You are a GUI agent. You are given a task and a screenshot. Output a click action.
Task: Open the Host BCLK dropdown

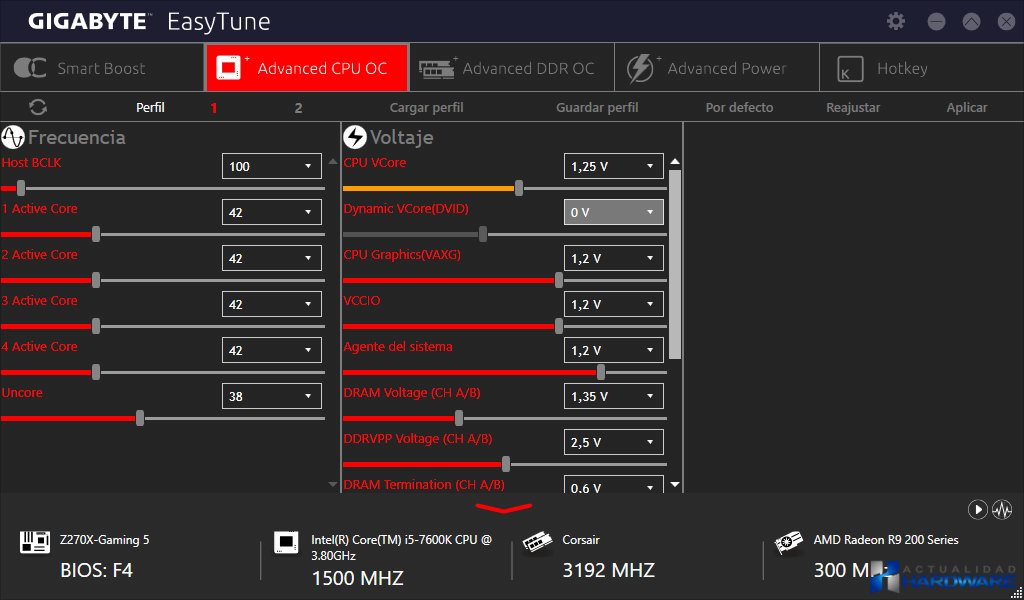click(272, 166)
